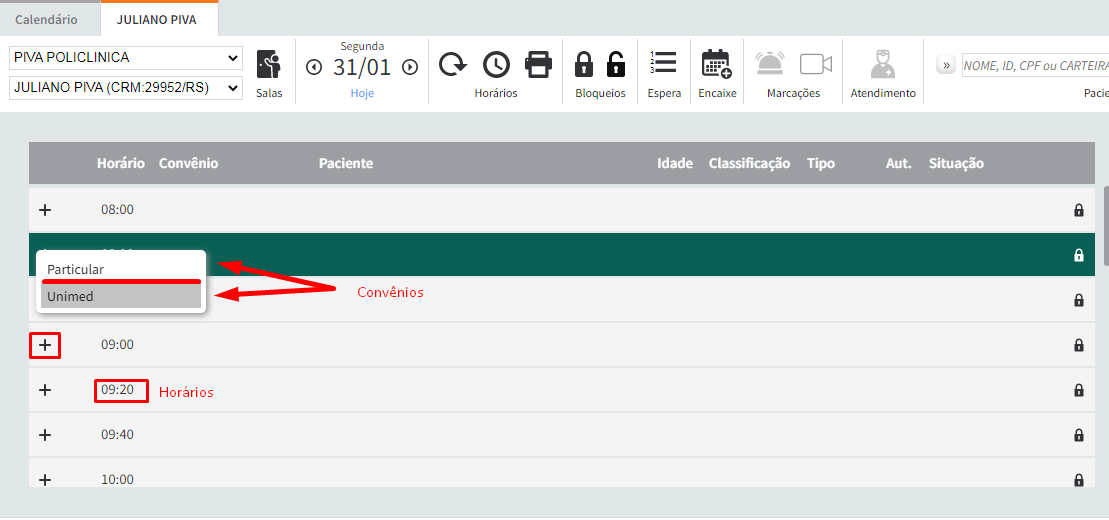This screenshot has height=520, width=1109.
Task: Click the video camera icon
Action: point(816,65)
